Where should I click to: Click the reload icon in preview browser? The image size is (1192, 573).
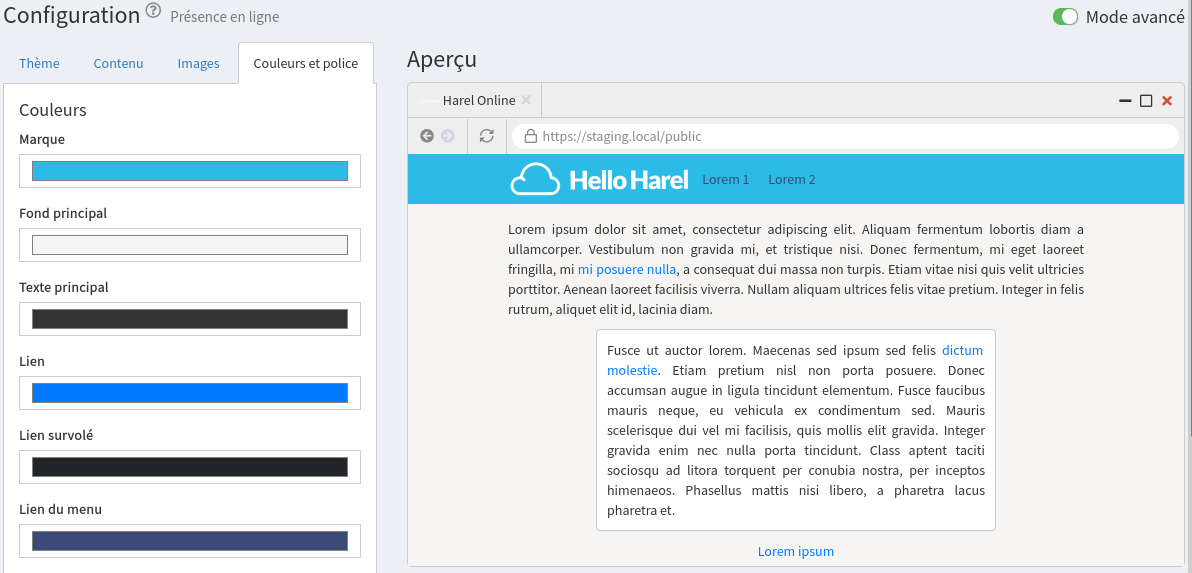click(x=487, y=136)
